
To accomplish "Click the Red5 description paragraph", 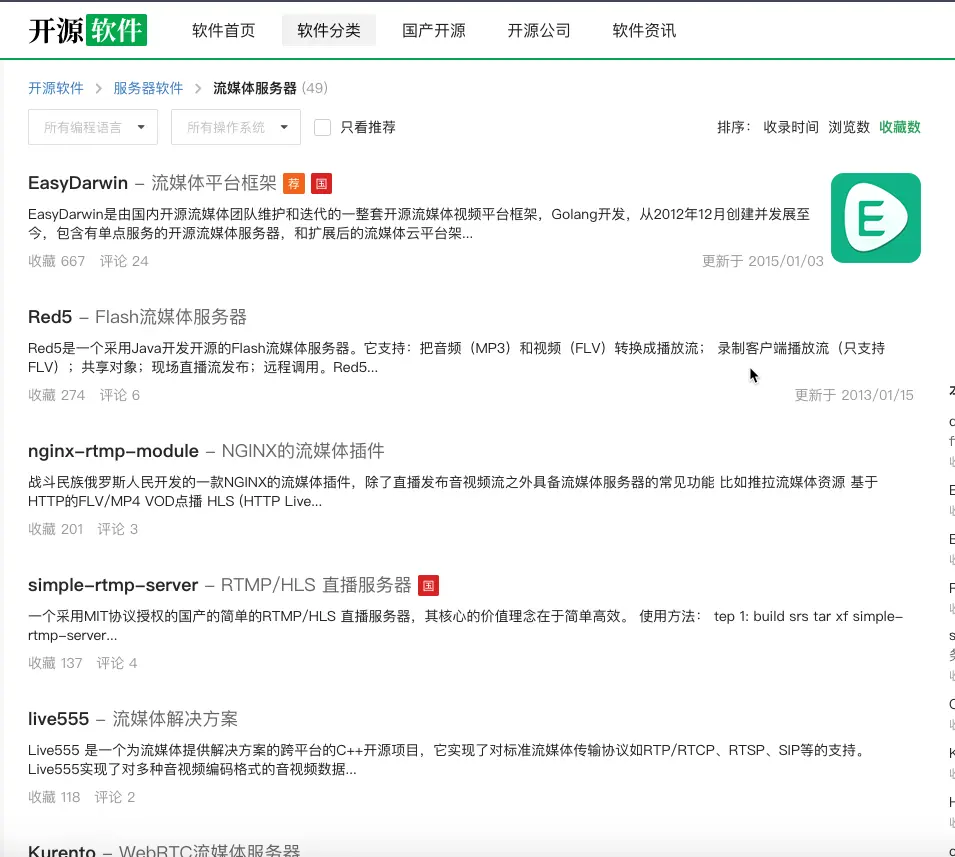I will [x=456, y=358].
